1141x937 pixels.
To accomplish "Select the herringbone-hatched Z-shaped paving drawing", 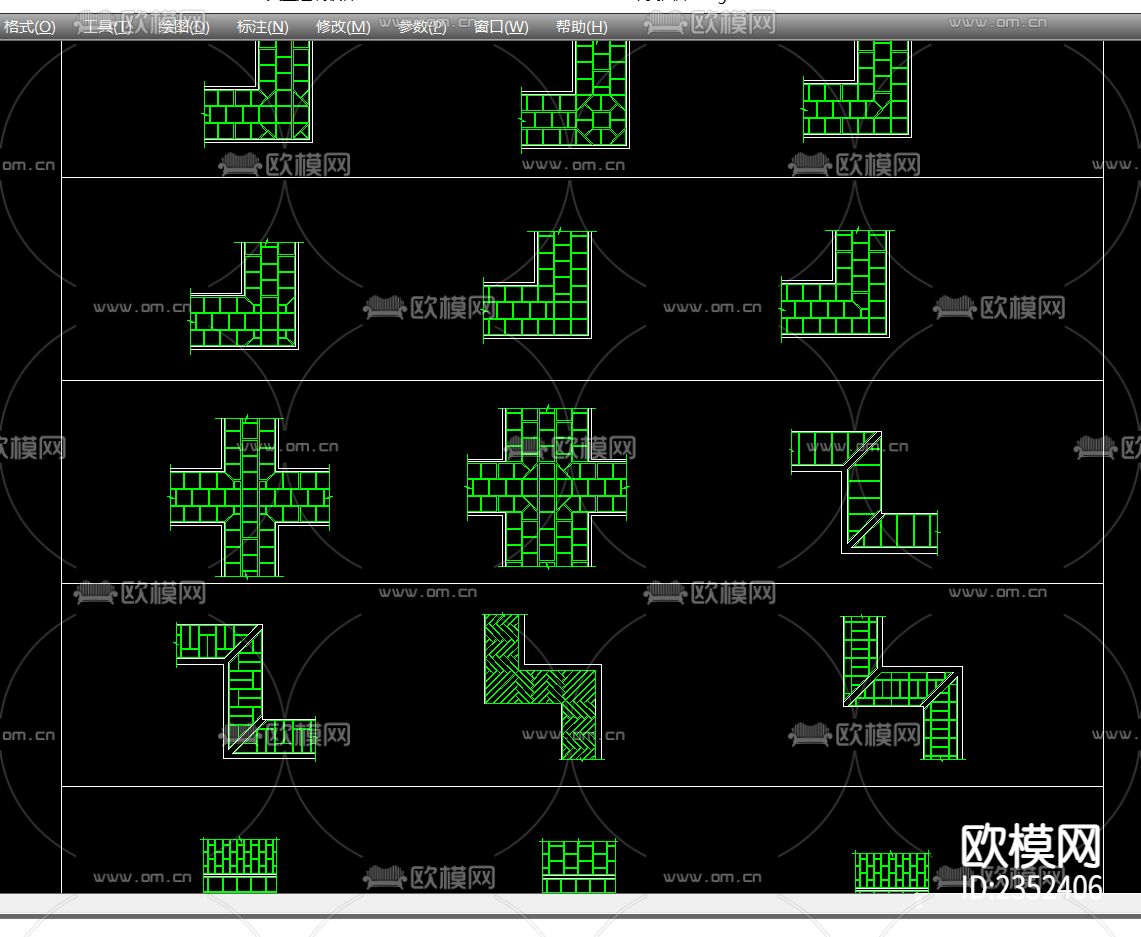I will [x=543, y=687].
